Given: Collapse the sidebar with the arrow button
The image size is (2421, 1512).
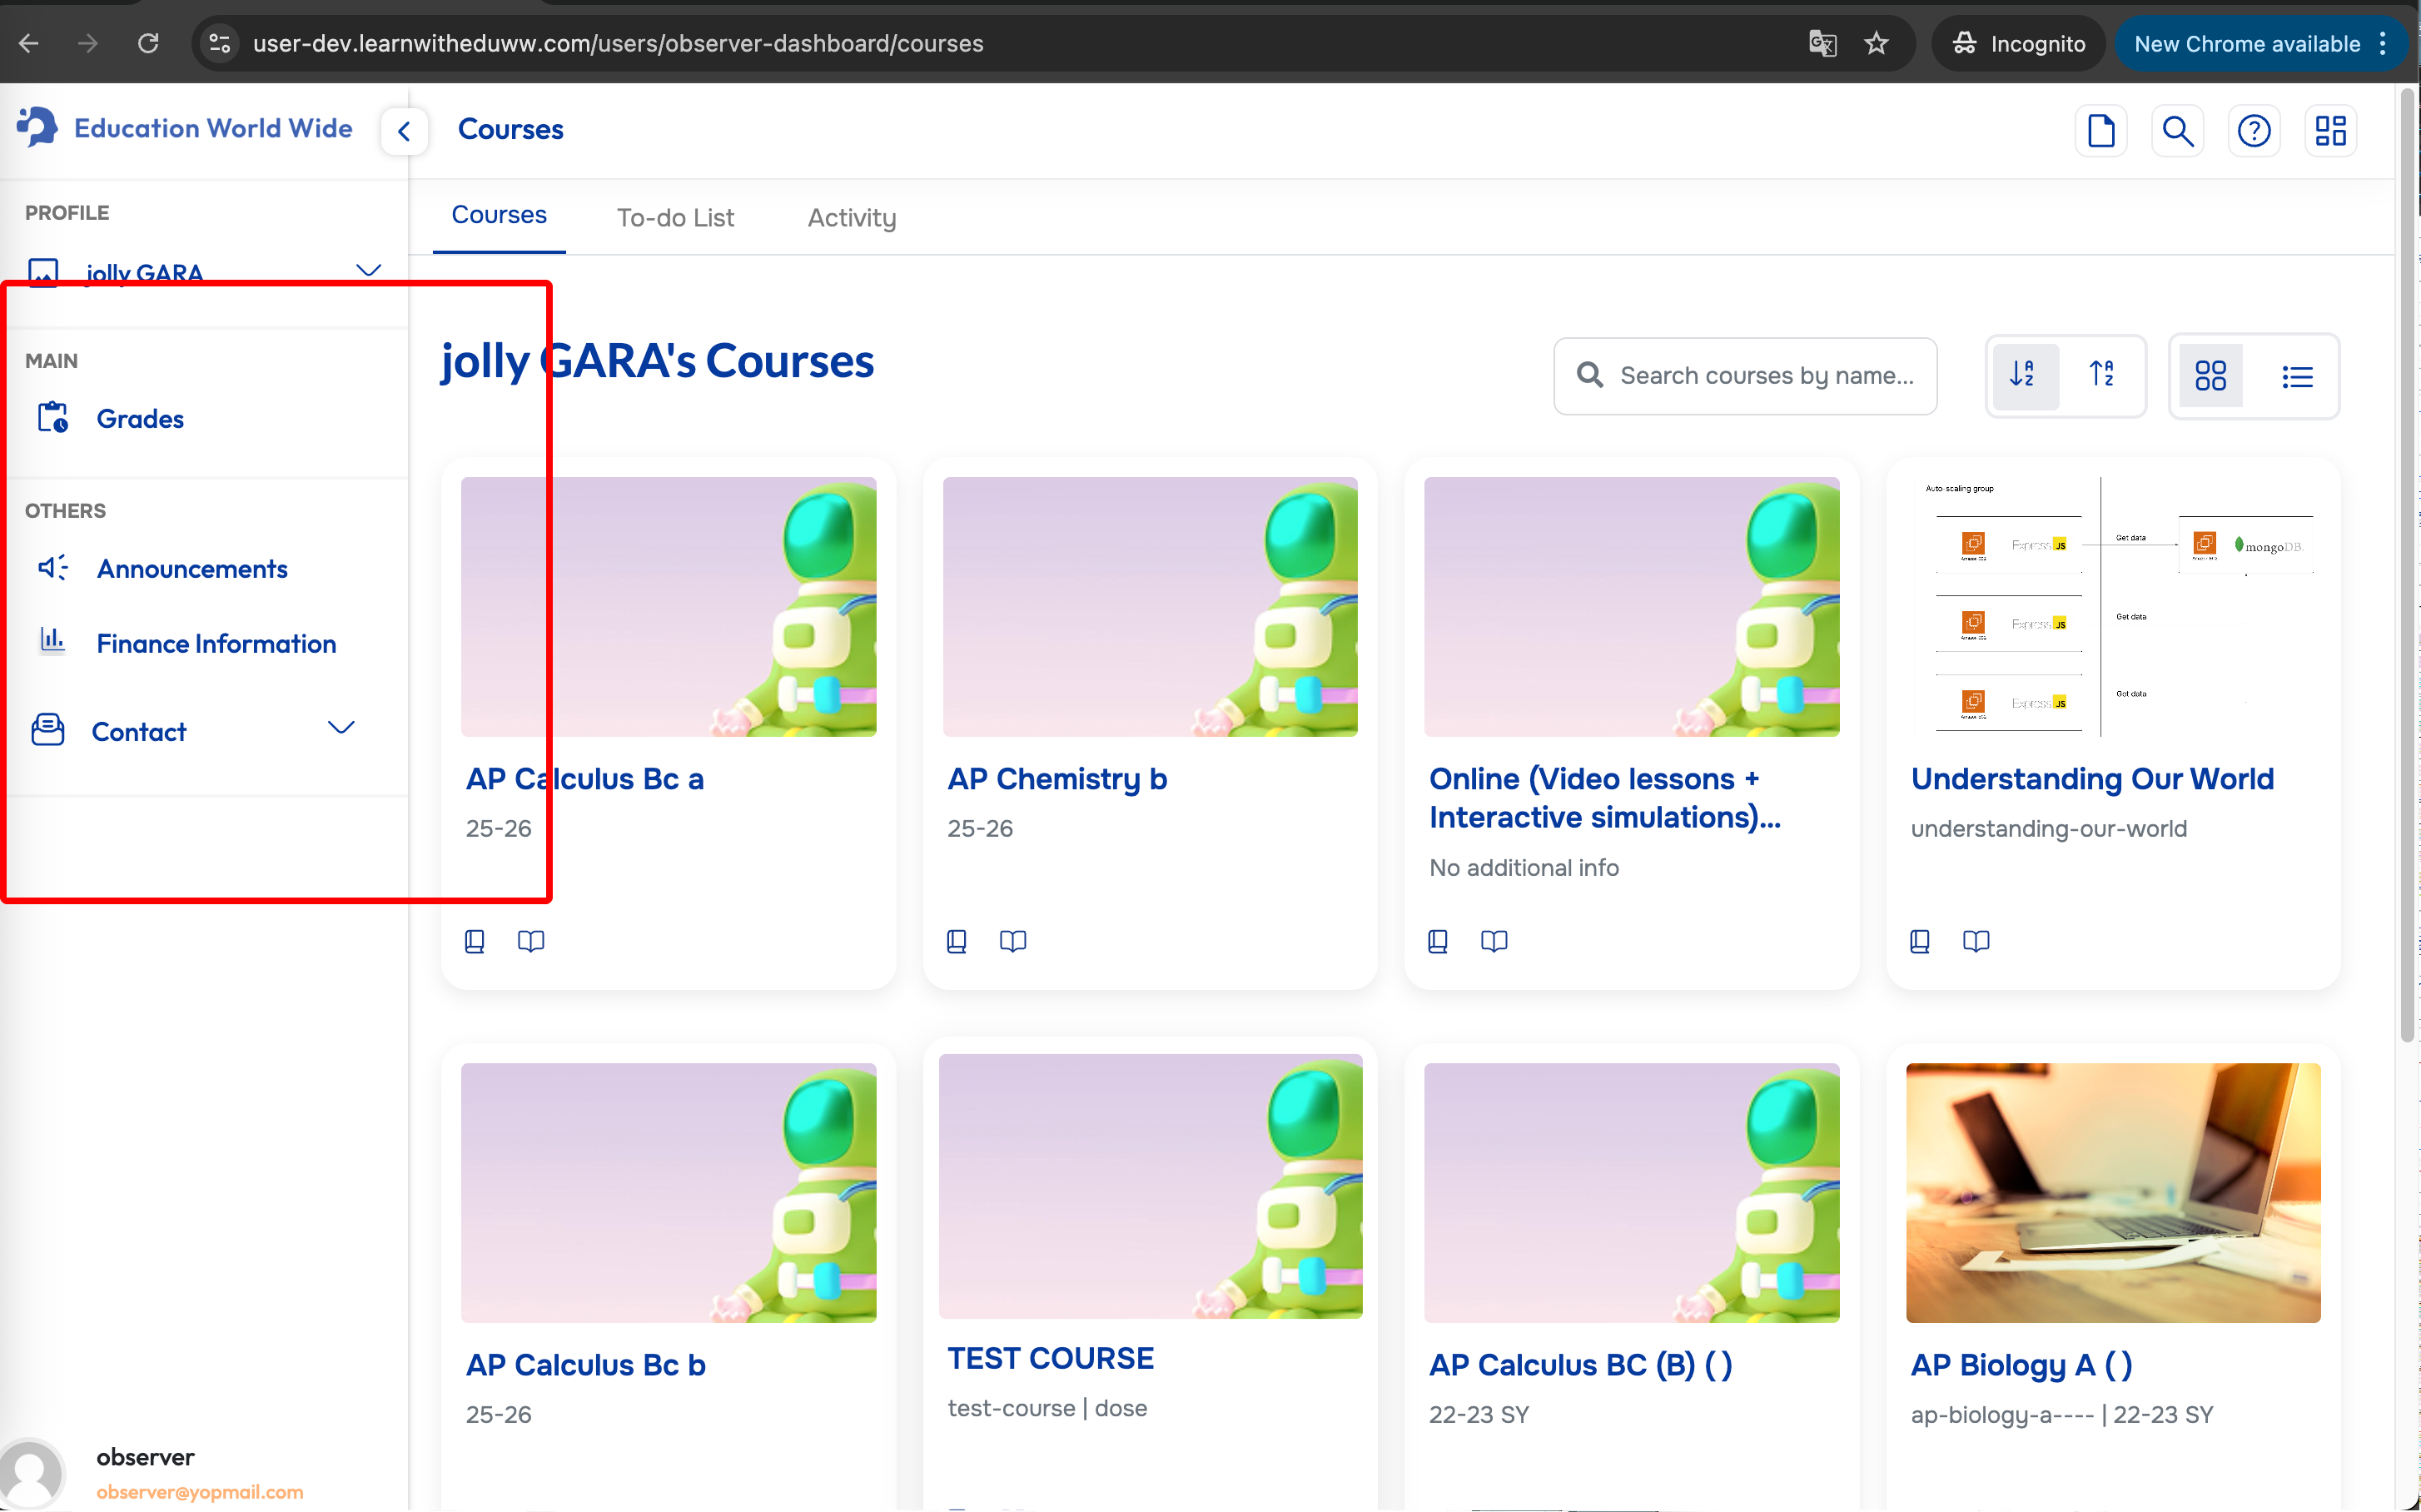Looking at the screenshot, I should tap(404, 131).
